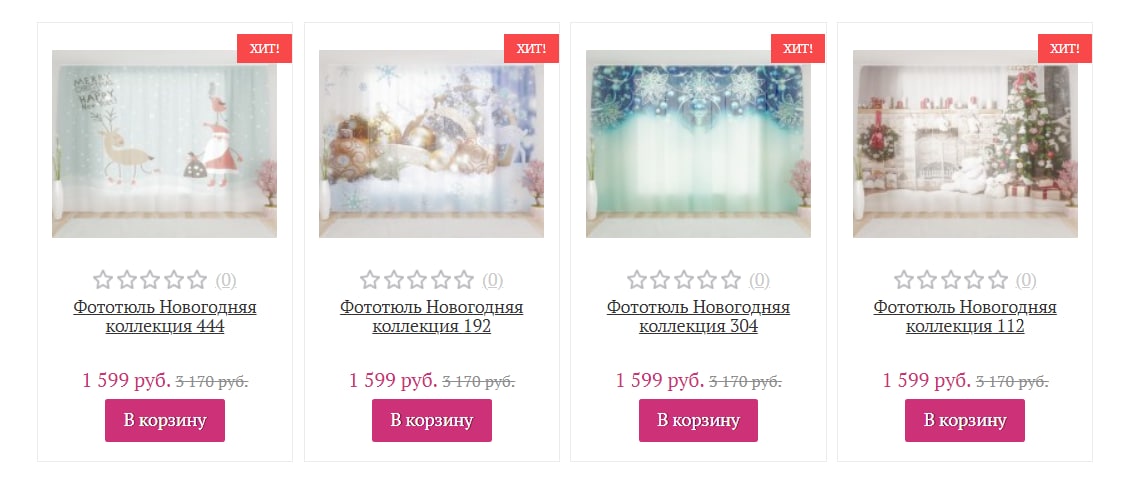Click ХИТ! badge on collection 112 card
The width and height of the screenshot is (1146, 478).
tap(1065, 48)
